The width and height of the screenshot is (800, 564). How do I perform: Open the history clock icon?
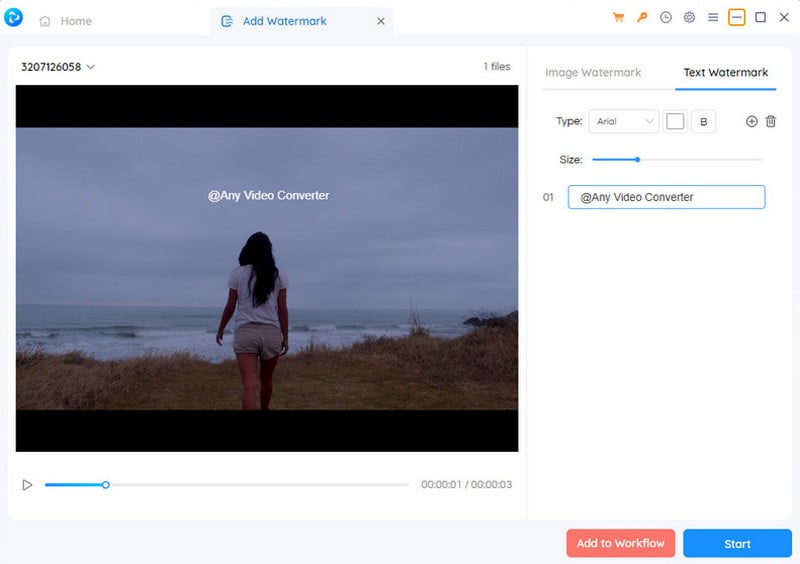[x=666, y=18]
